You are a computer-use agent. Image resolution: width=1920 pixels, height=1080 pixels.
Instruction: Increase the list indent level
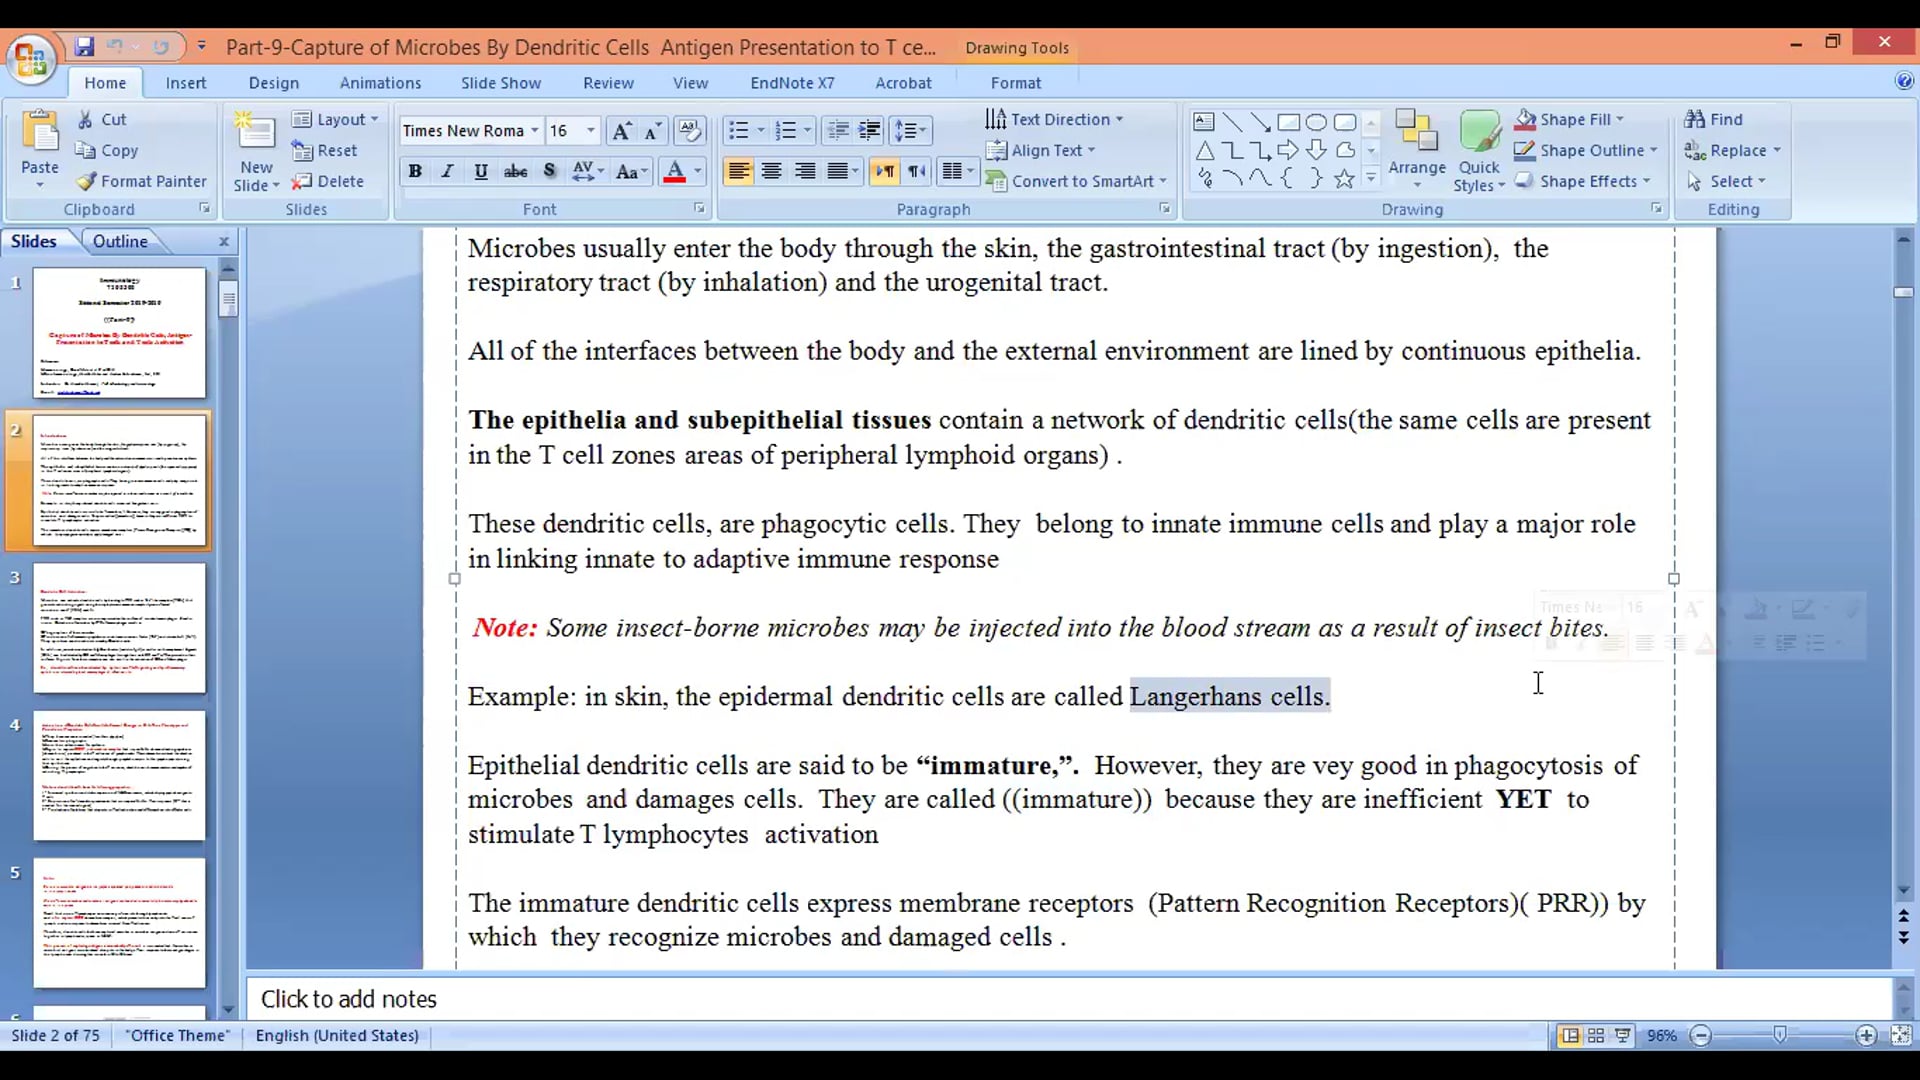pyautogui.click(x=870, y=131)
